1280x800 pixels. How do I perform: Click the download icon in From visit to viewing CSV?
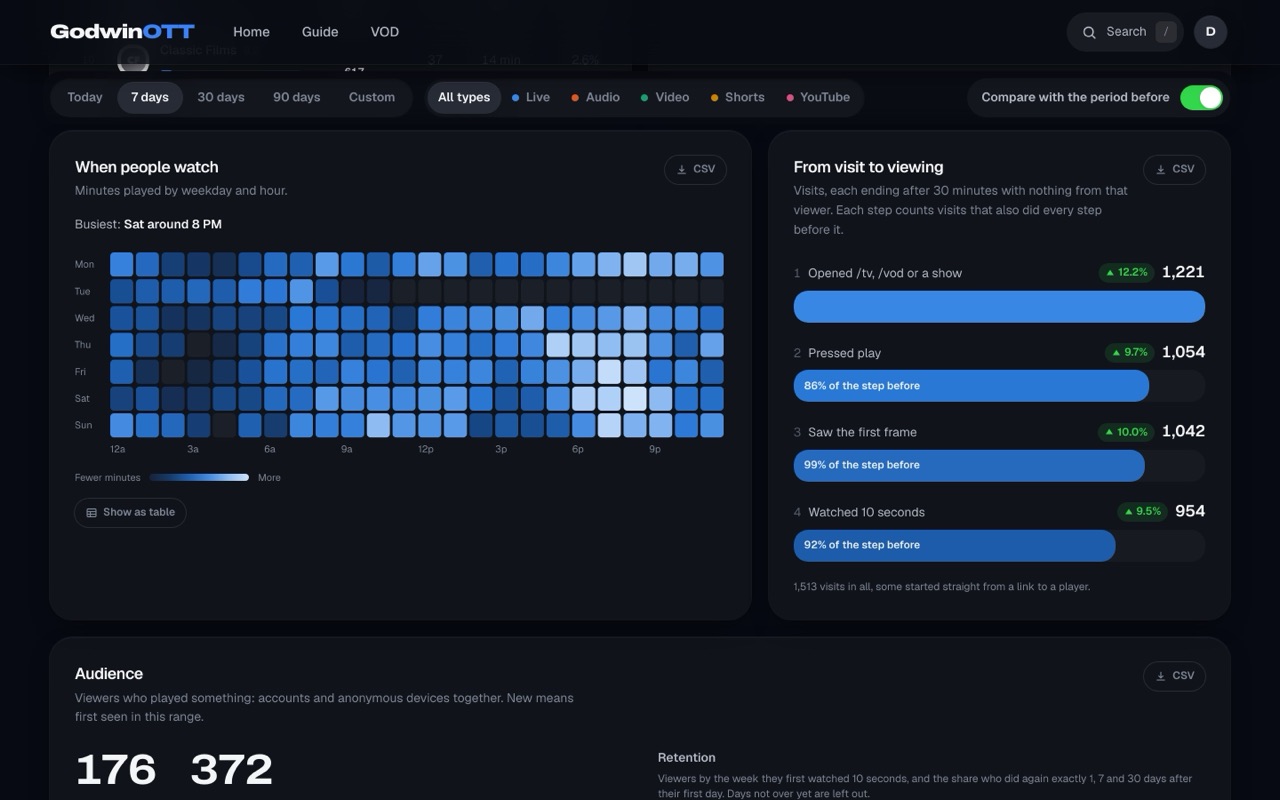1161,170
